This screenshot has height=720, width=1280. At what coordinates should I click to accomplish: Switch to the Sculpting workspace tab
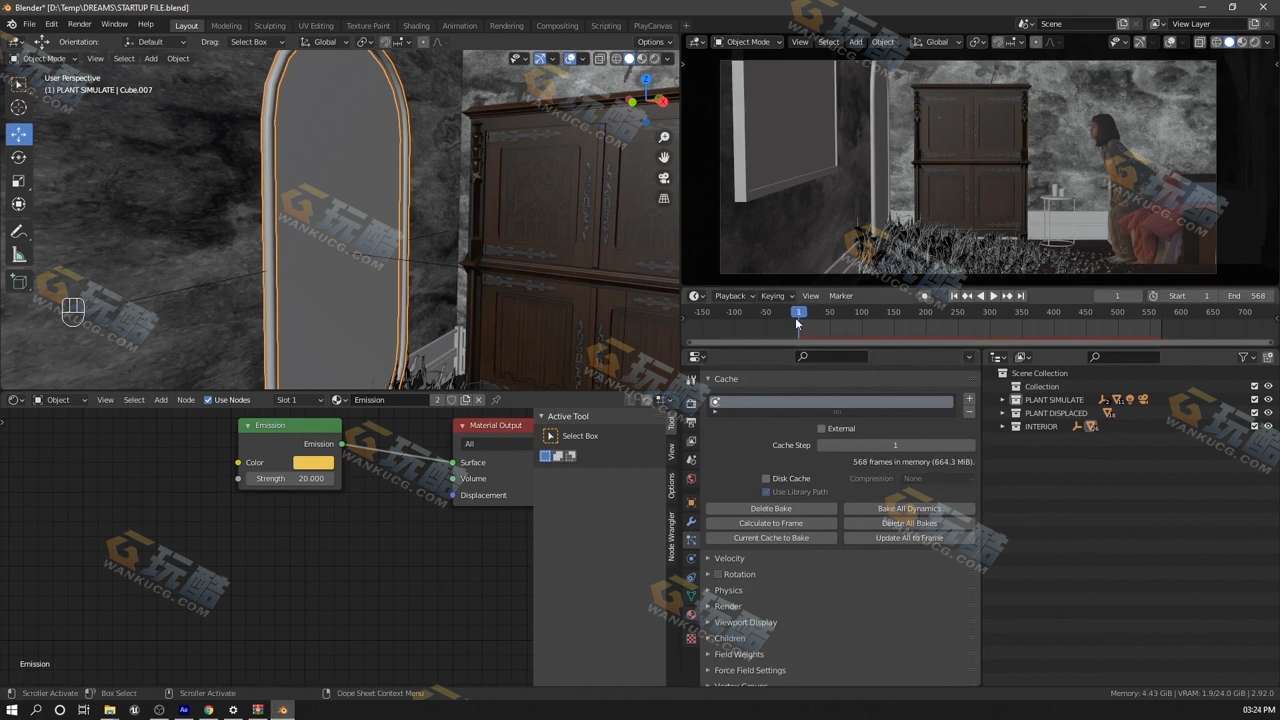click(x=270, y=26)
